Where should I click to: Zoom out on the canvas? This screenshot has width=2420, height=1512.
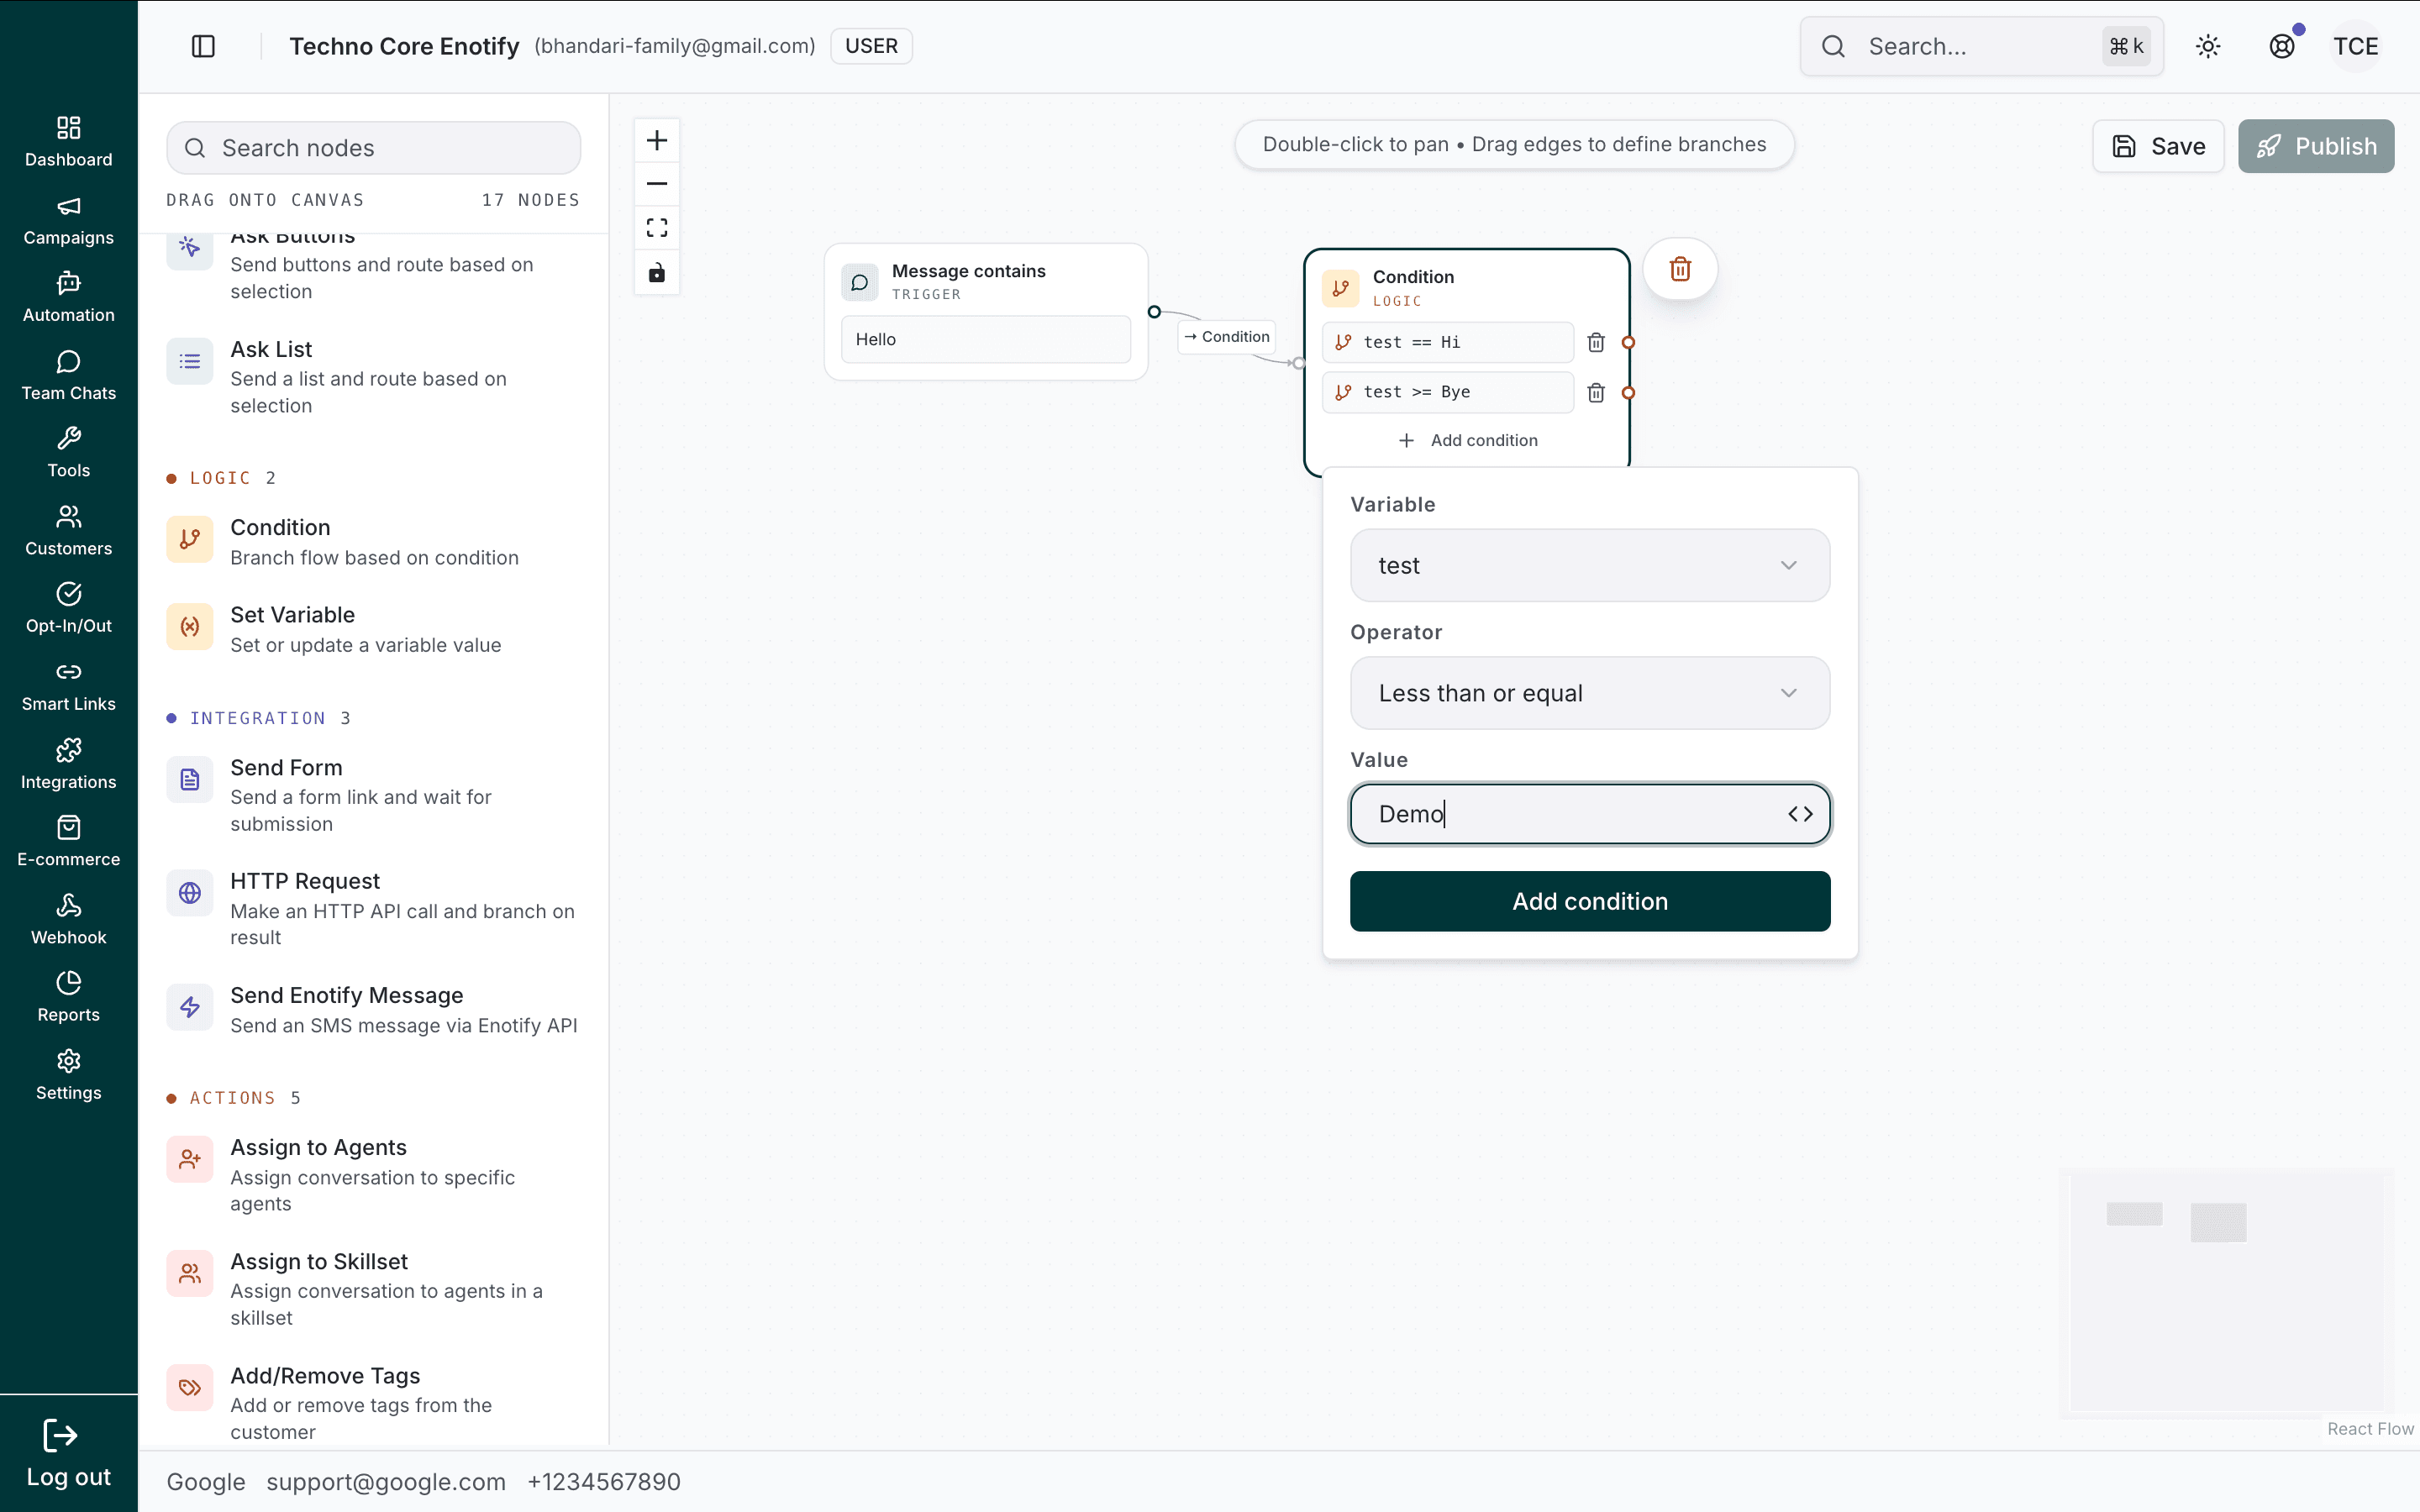click(x=657, y=184)
